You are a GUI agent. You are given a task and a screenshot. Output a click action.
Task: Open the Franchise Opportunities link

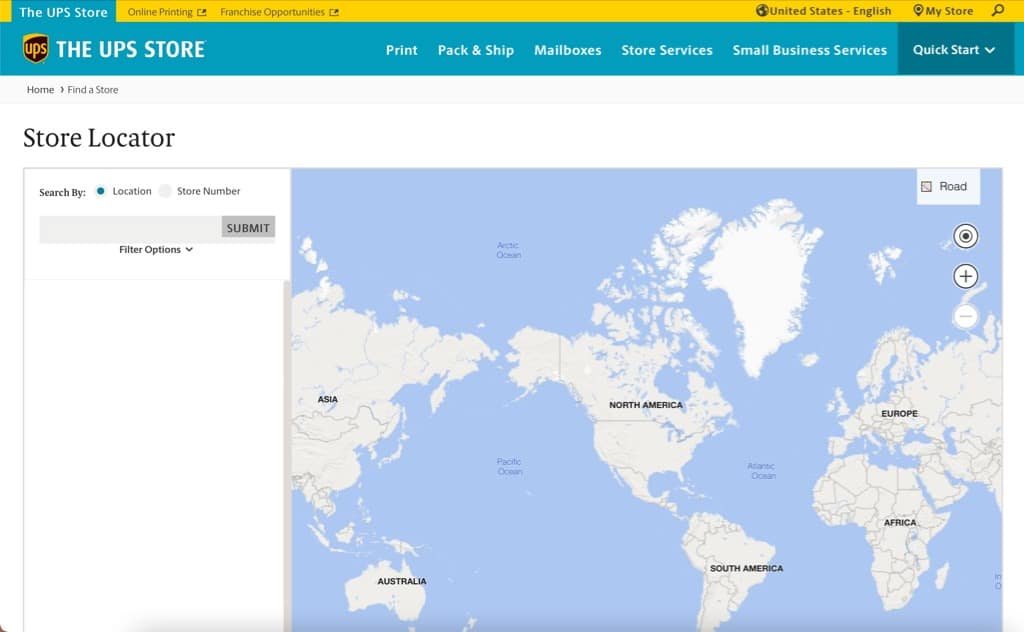pyautogui.click(x=272, y=12)
